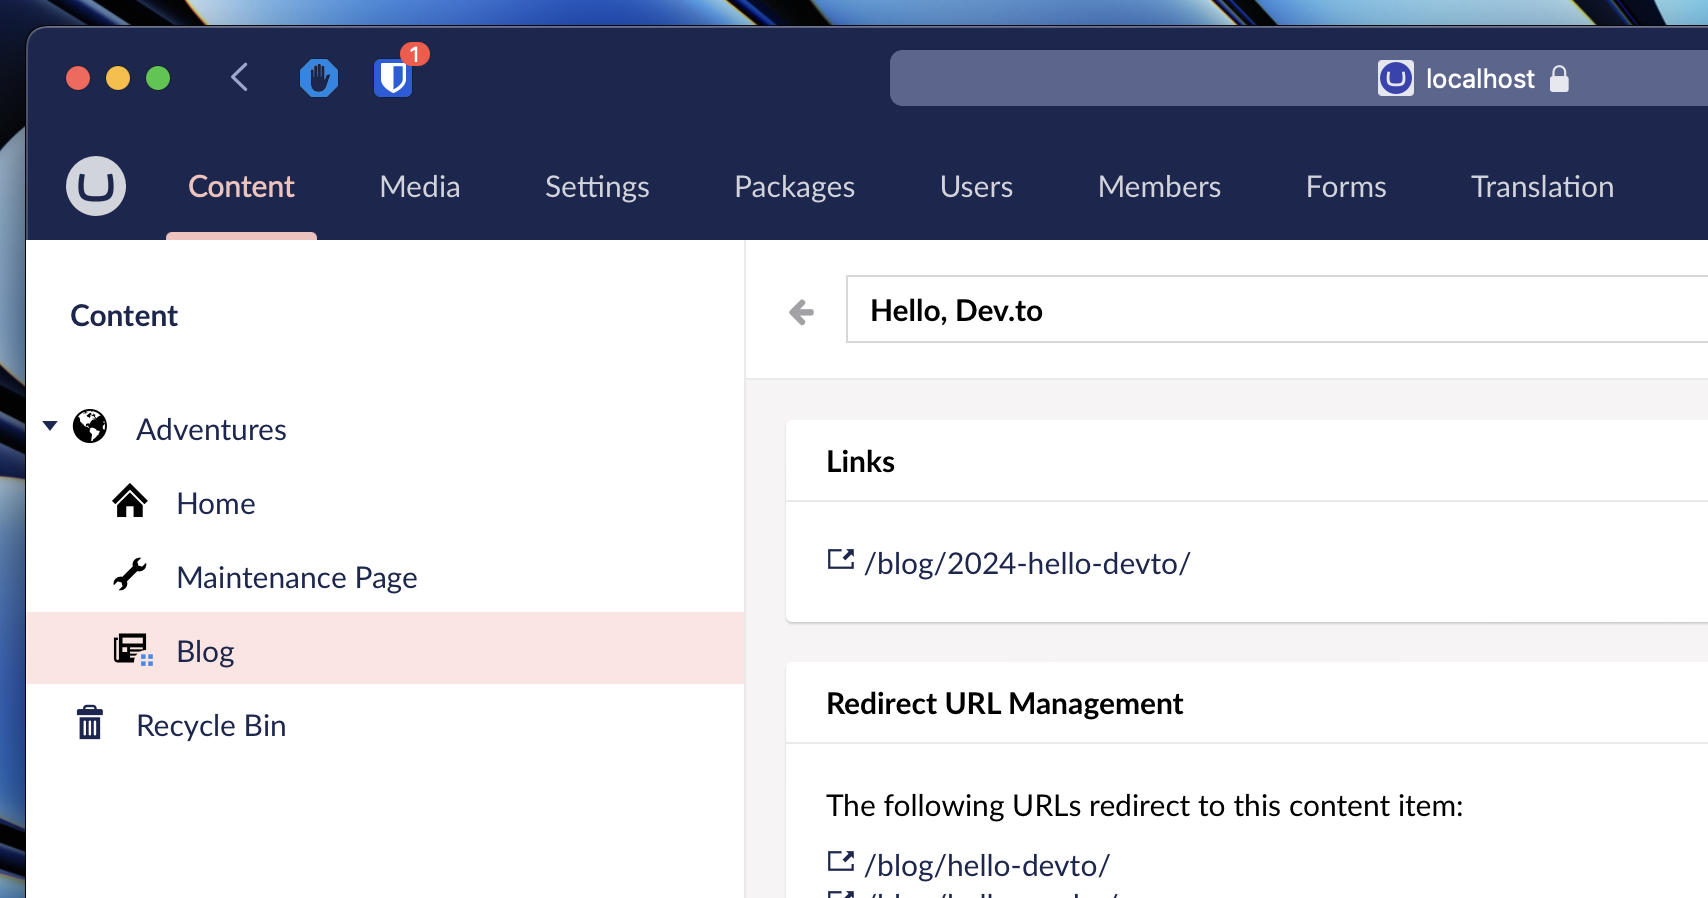1708x898 pixels.
Task: Select Maintenance Page in content tree
Action: coord(297,578)
